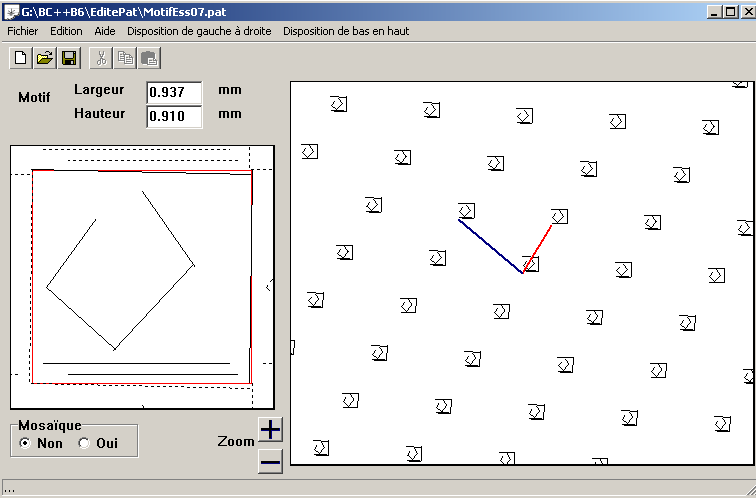
Task: Click the Save floppy disk icon
Action: [69, 58]
